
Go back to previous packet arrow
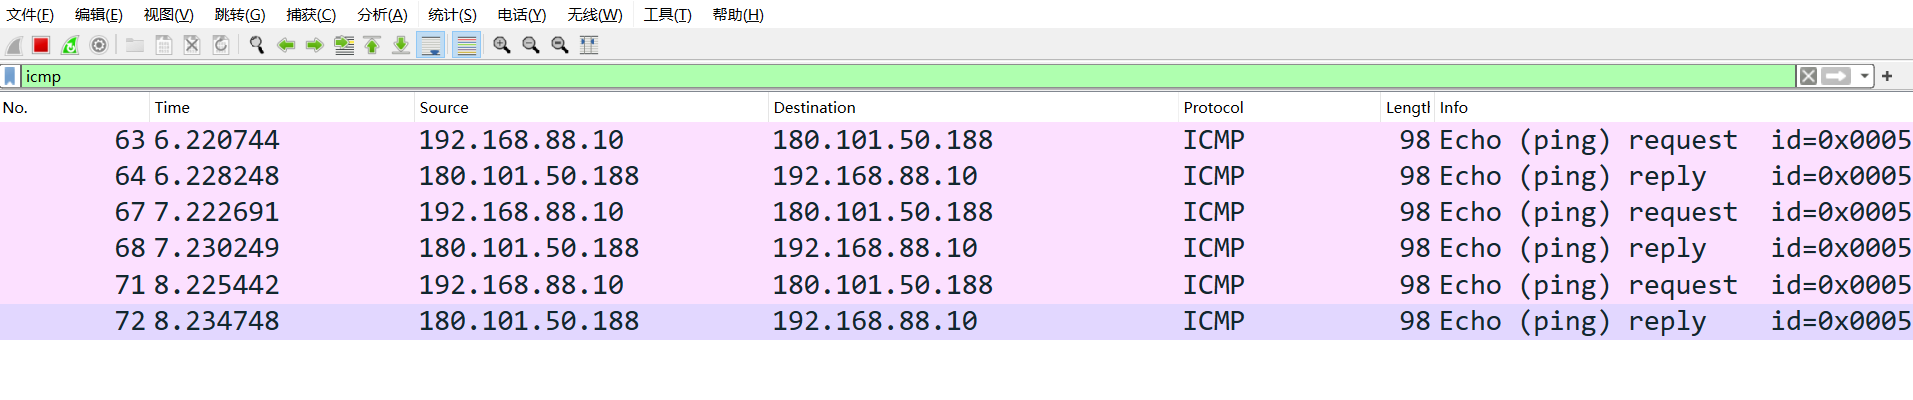coord(286,45)
